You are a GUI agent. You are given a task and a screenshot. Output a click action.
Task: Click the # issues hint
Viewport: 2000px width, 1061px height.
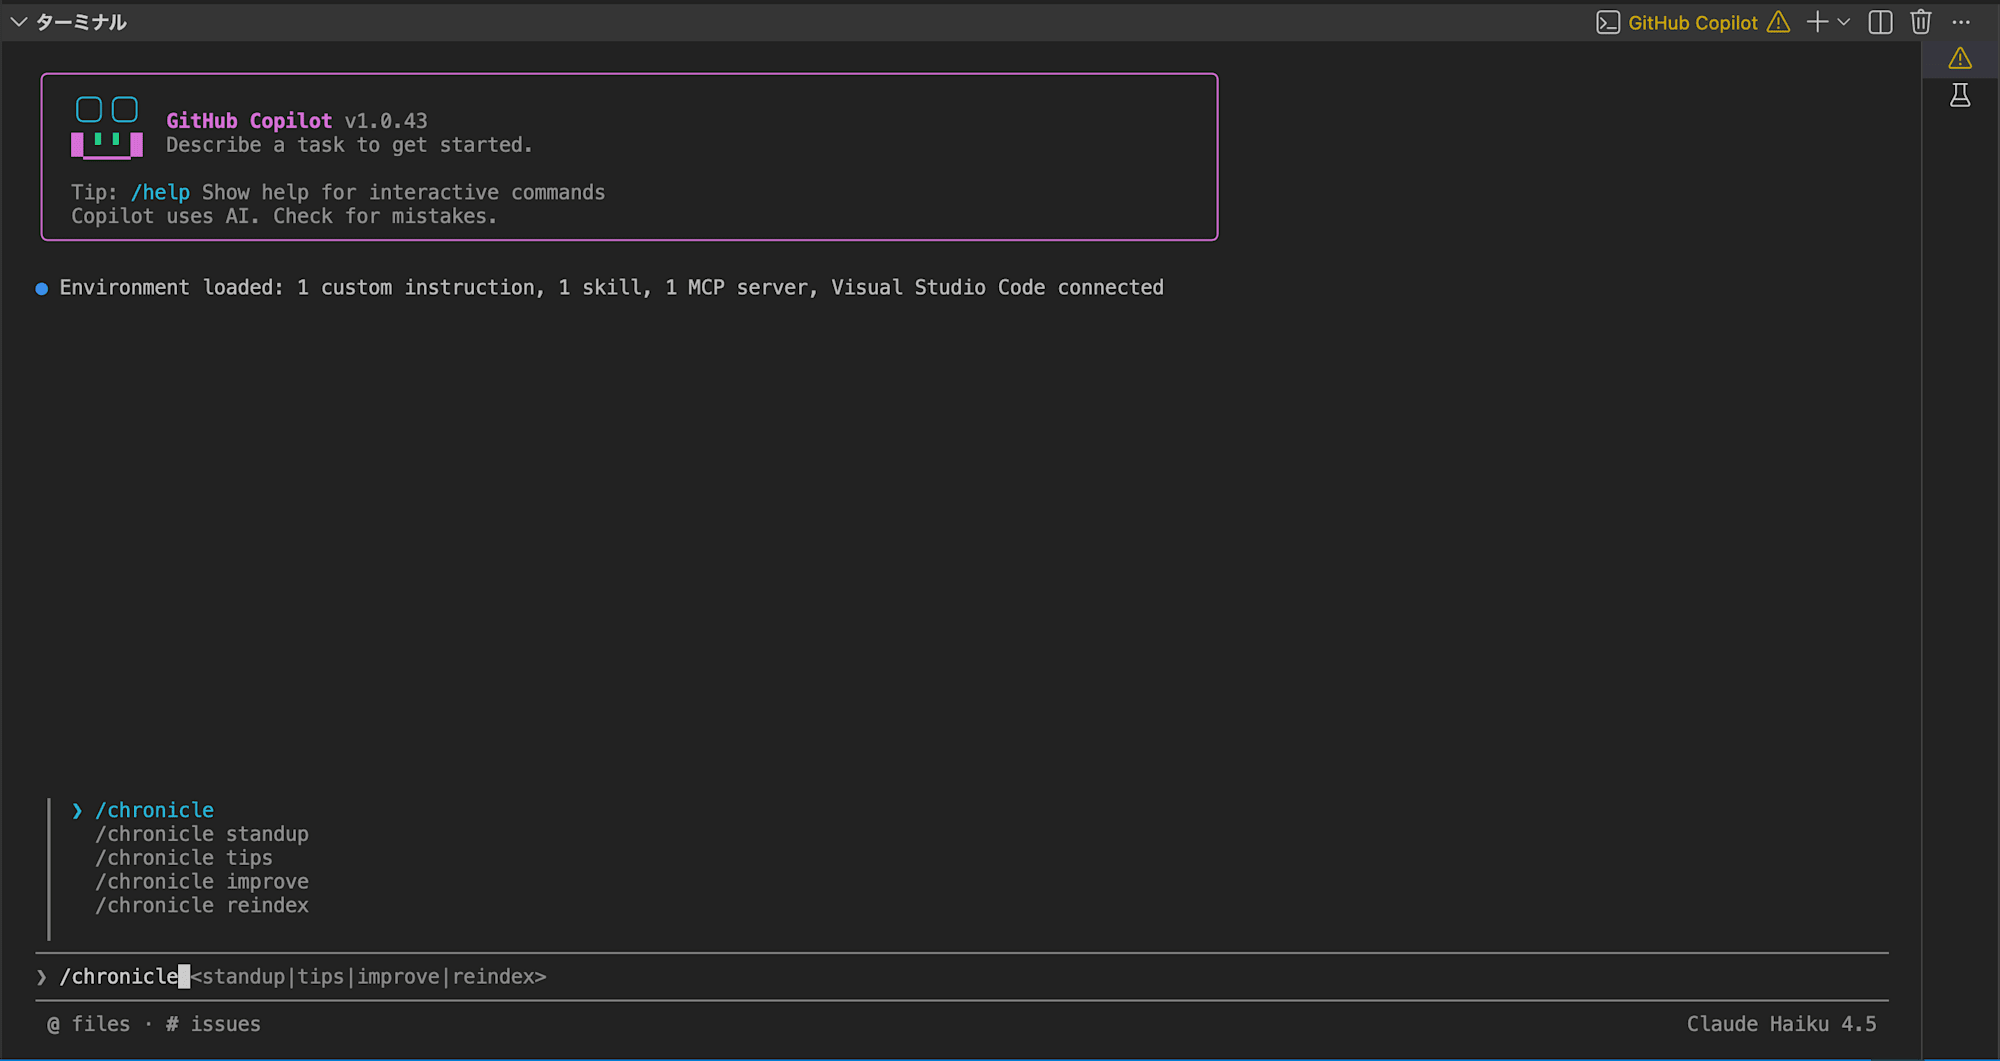pyautogui.click(x=213, y=1025)
